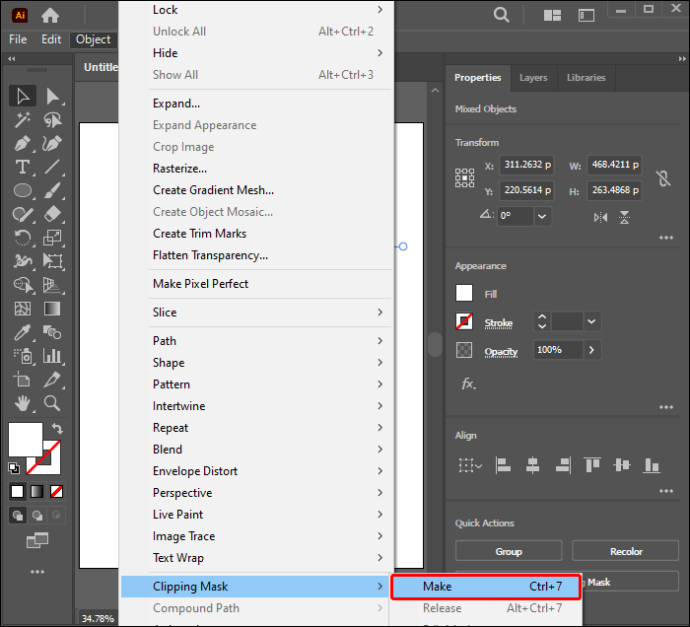
Task: Click the search magnifier icon
Action: [x=501, y=15]
